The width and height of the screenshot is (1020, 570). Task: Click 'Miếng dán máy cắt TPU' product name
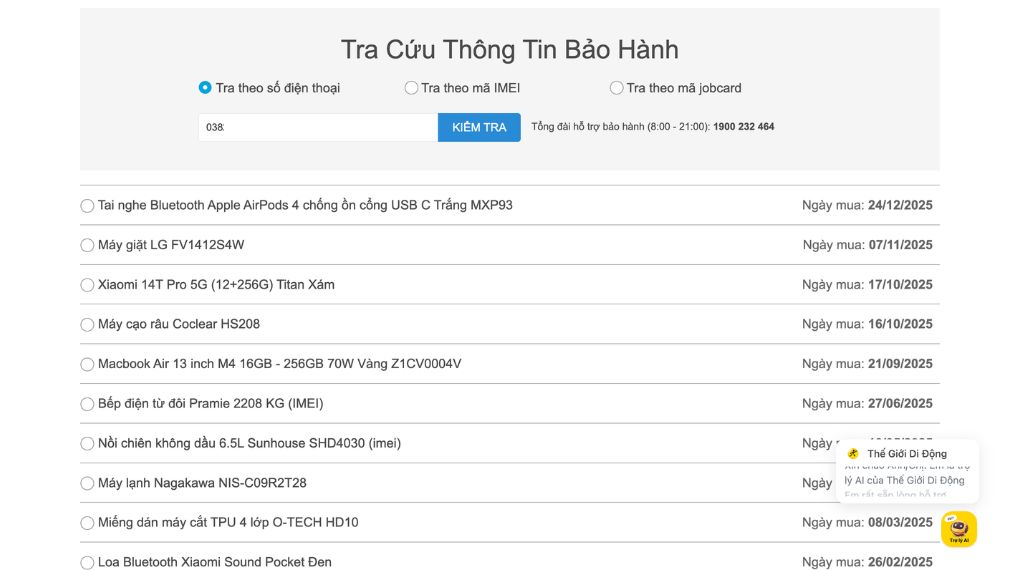(228, 522)
